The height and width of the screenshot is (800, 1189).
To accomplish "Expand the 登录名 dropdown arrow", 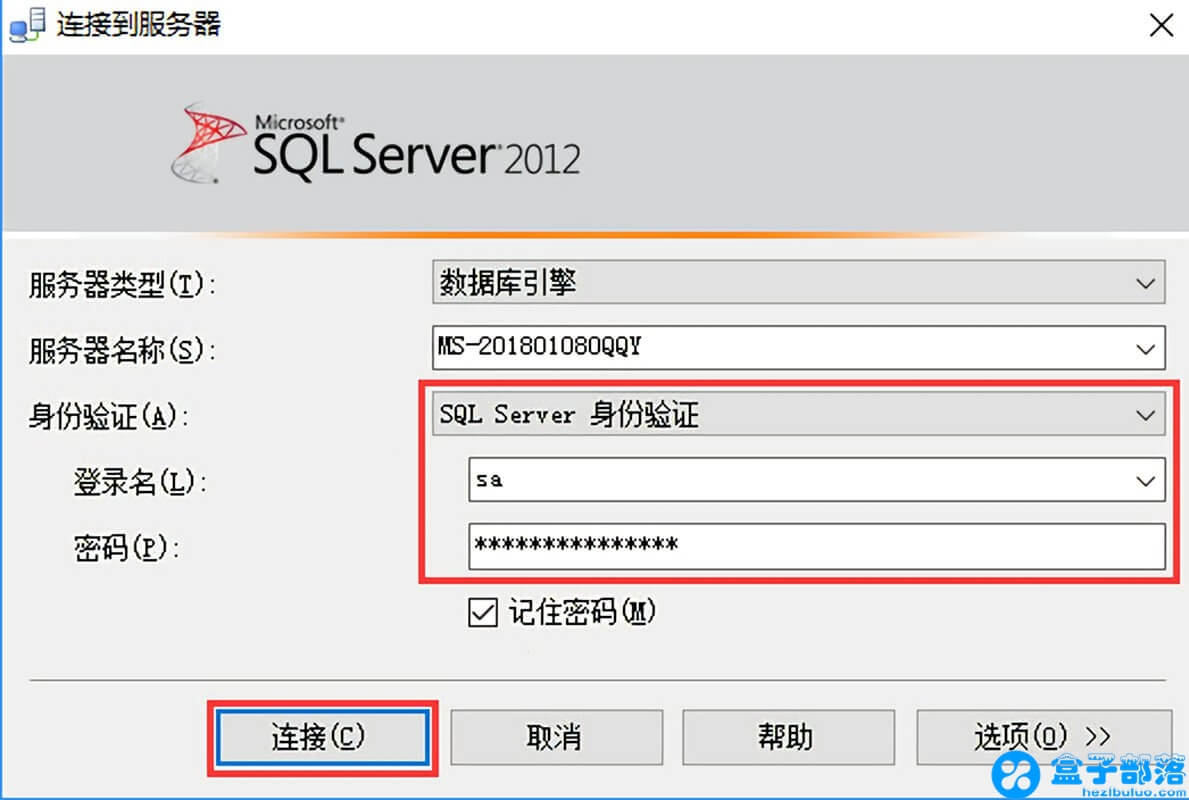I will tap(1146, 479).
